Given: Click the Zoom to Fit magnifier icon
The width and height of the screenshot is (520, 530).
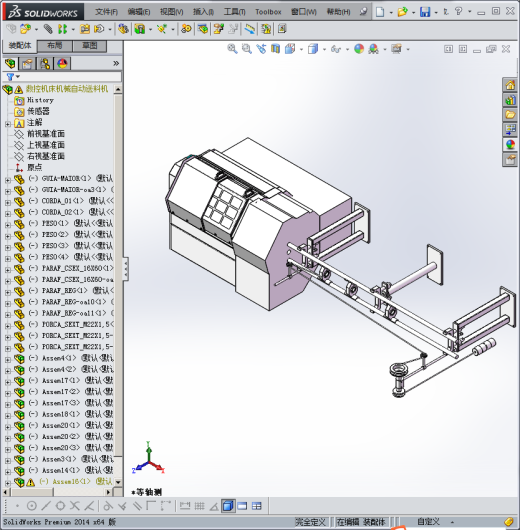Looking at the screenshot, I should [x=232, y=49].
